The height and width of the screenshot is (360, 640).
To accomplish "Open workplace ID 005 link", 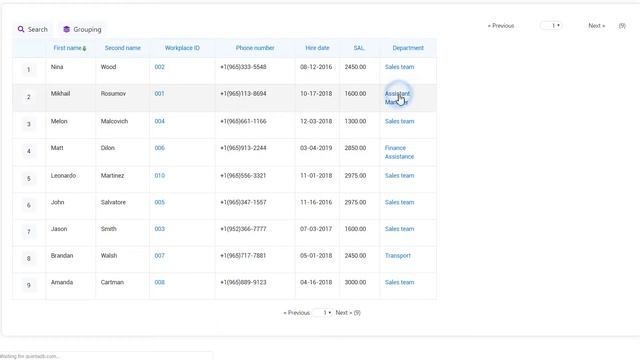I will pos(160,202).
